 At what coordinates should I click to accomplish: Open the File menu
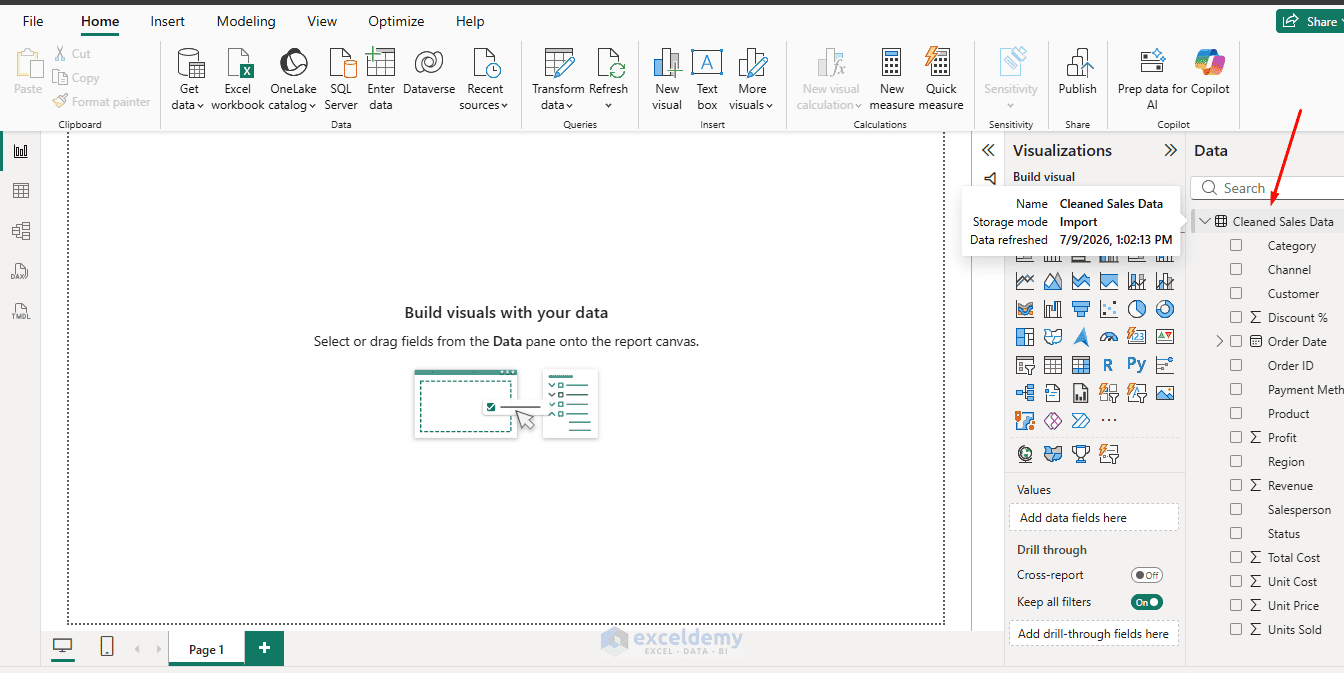coord(33,21)
